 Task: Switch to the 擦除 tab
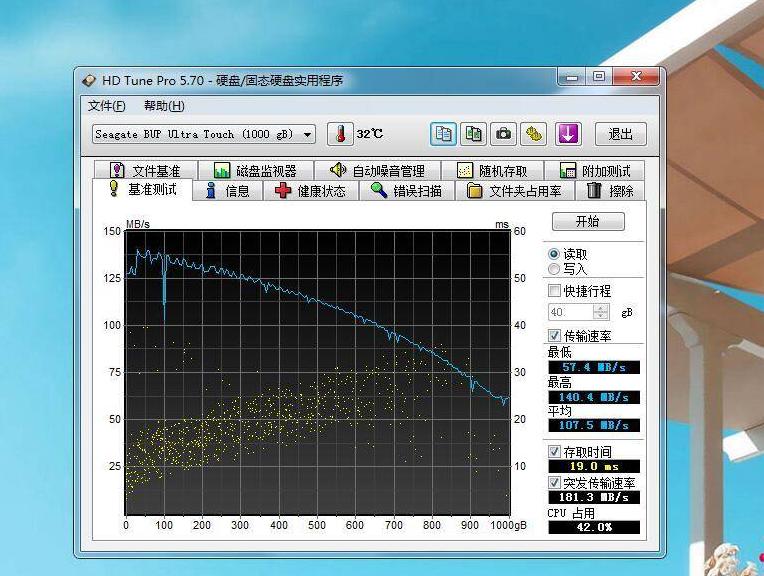[610, 191]
